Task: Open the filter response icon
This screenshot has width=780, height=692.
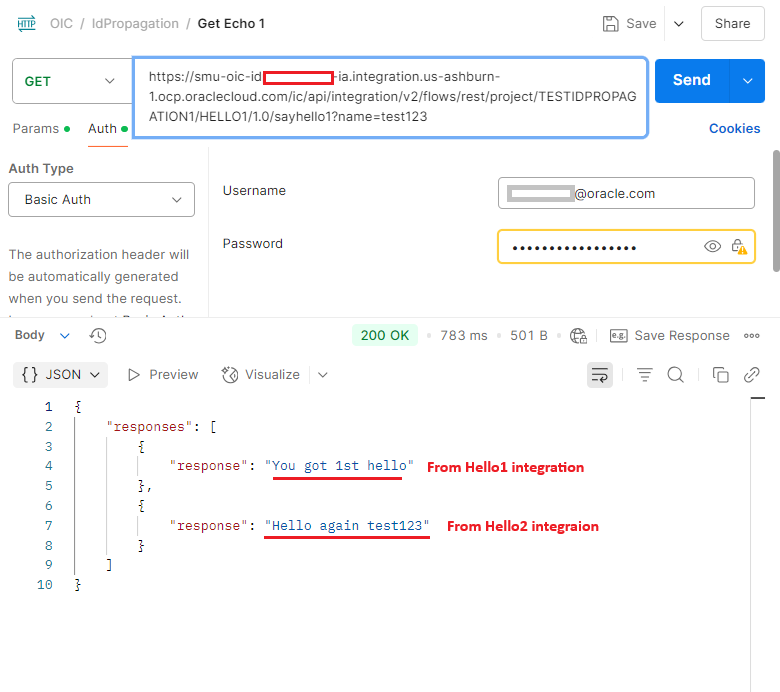Action: [x=645, y=375]
